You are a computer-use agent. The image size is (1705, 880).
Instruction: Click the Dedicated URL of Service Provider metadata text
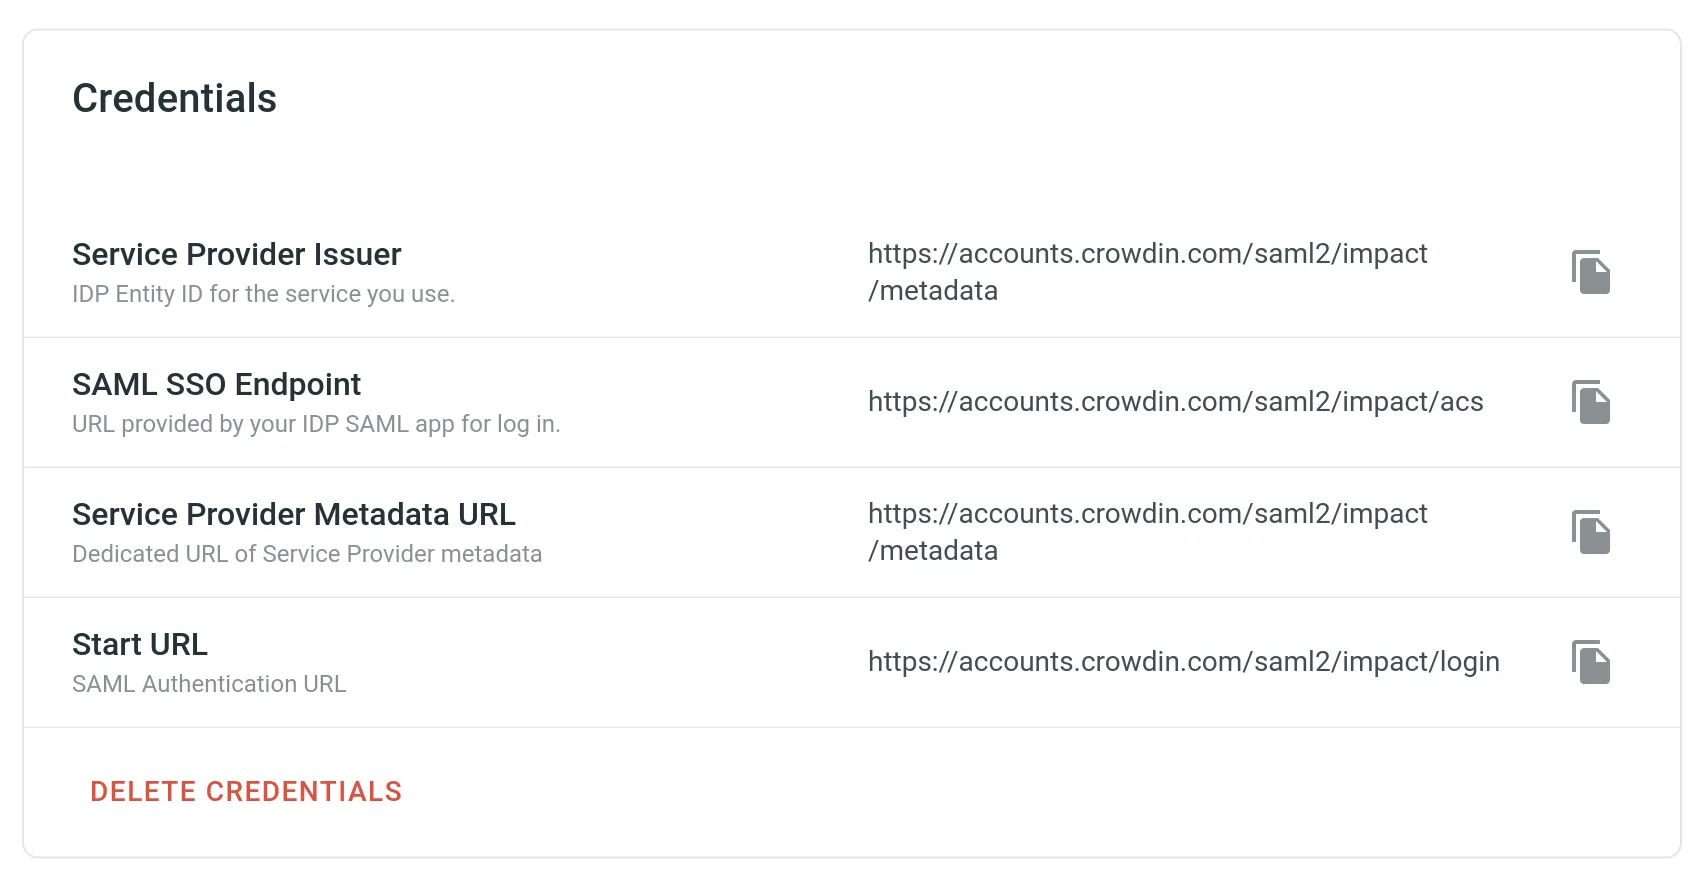tap(307, 553)
